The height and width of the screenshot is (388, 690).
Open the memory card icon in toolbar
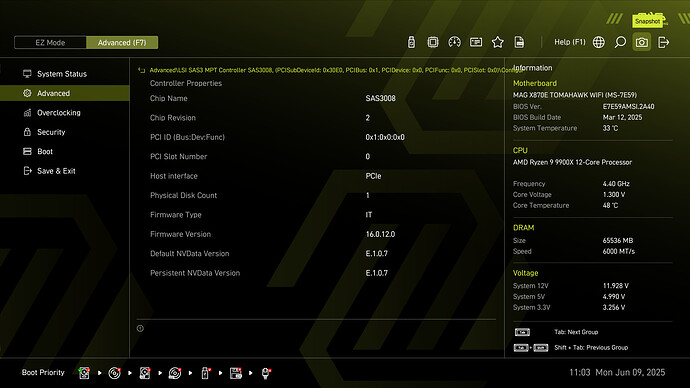click(x=476, y=42)
